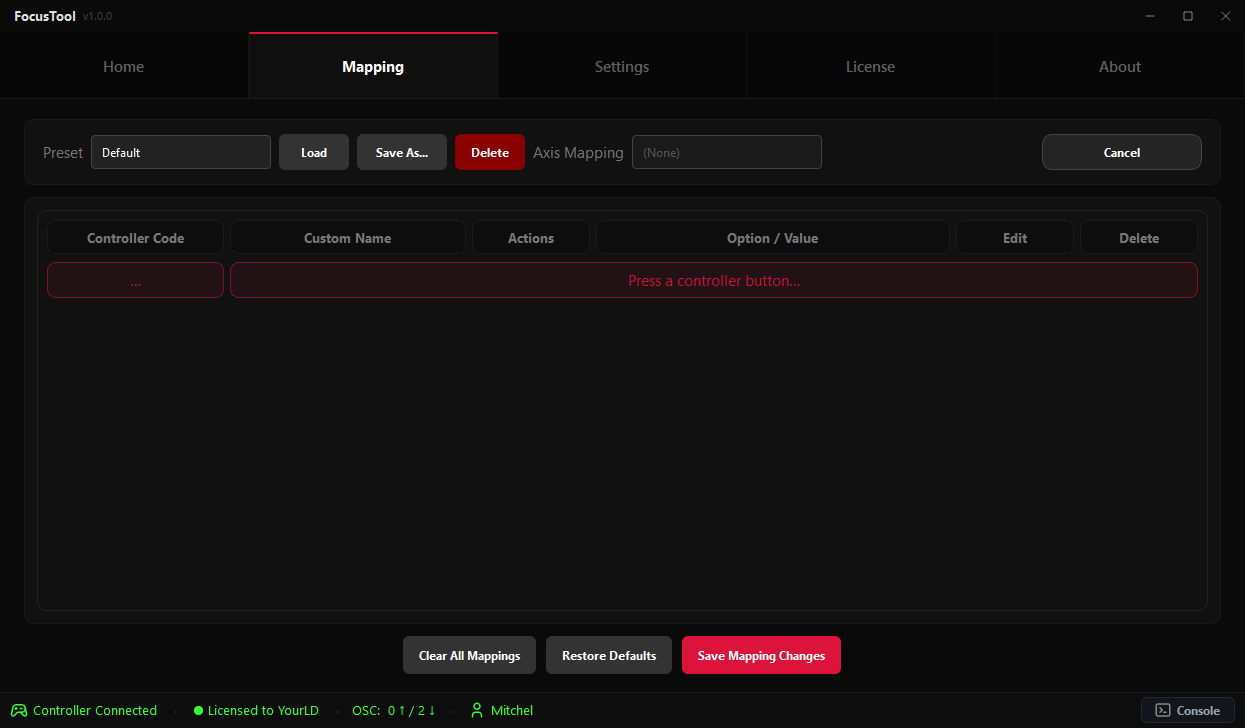Click the Controller Code column header

tap(136, 238)
